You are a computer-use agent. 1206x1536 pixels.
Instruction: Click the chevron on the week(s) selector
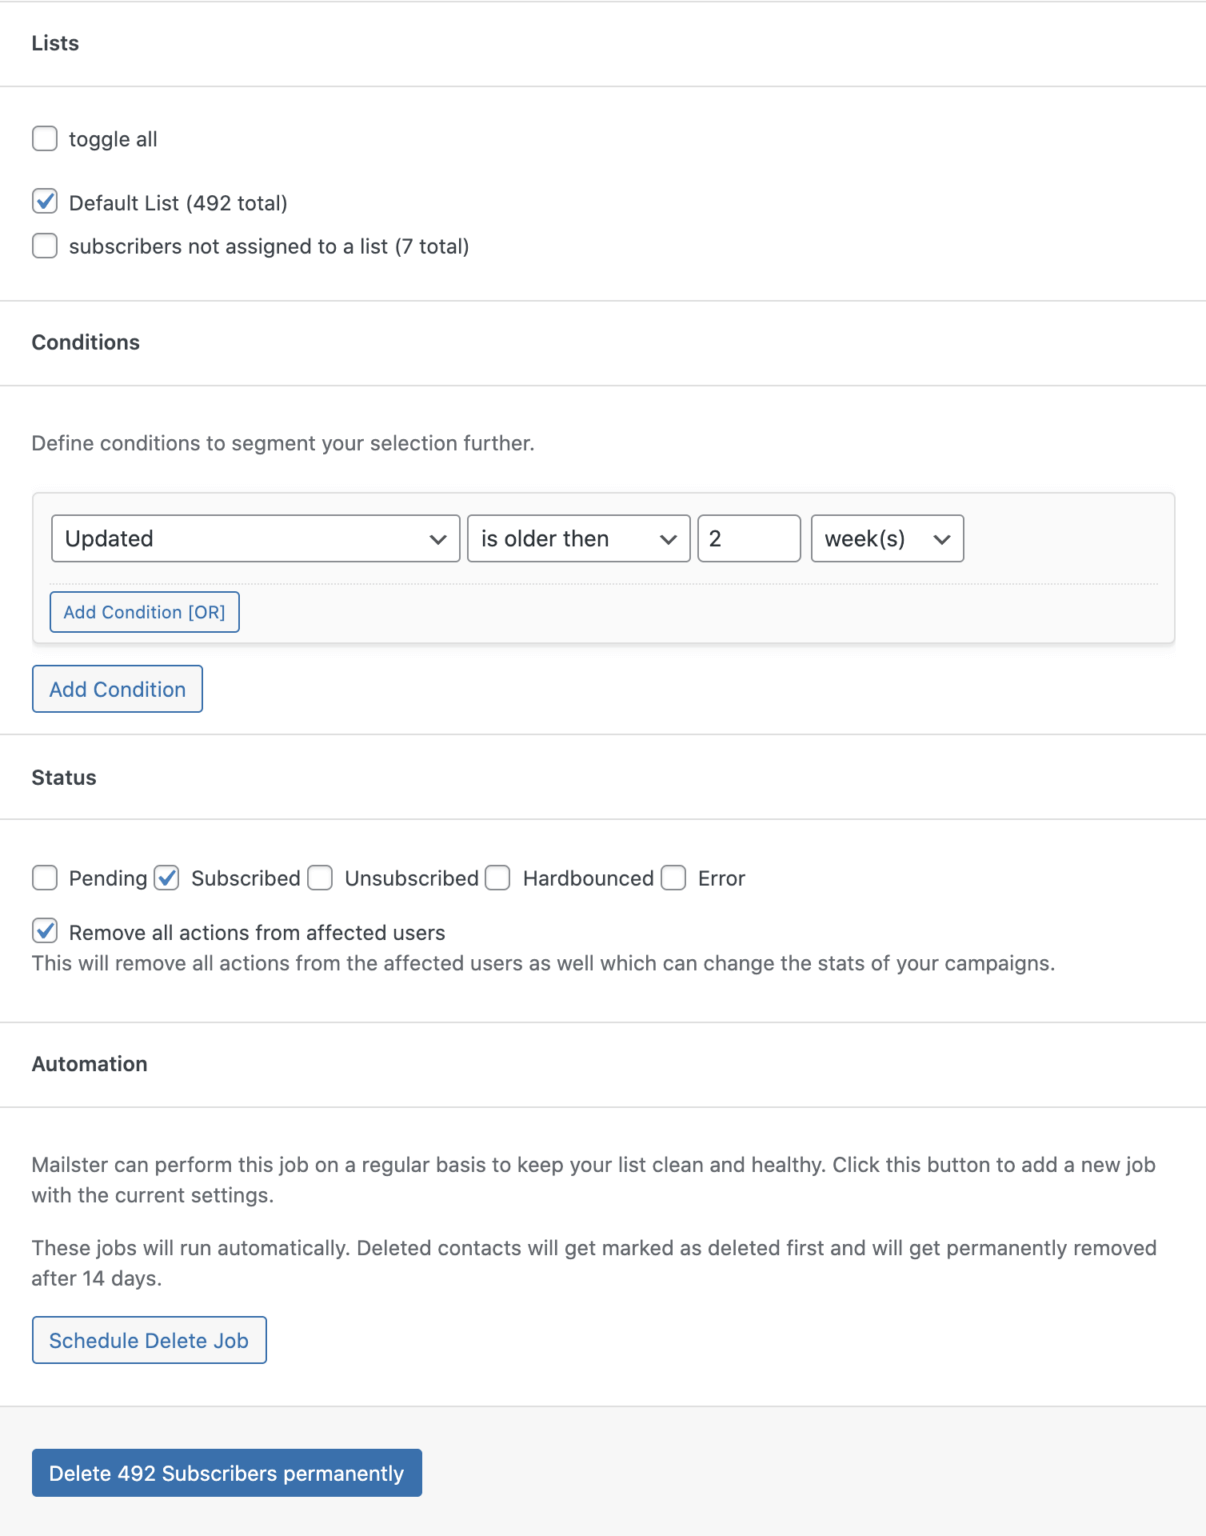click(941, 538)
